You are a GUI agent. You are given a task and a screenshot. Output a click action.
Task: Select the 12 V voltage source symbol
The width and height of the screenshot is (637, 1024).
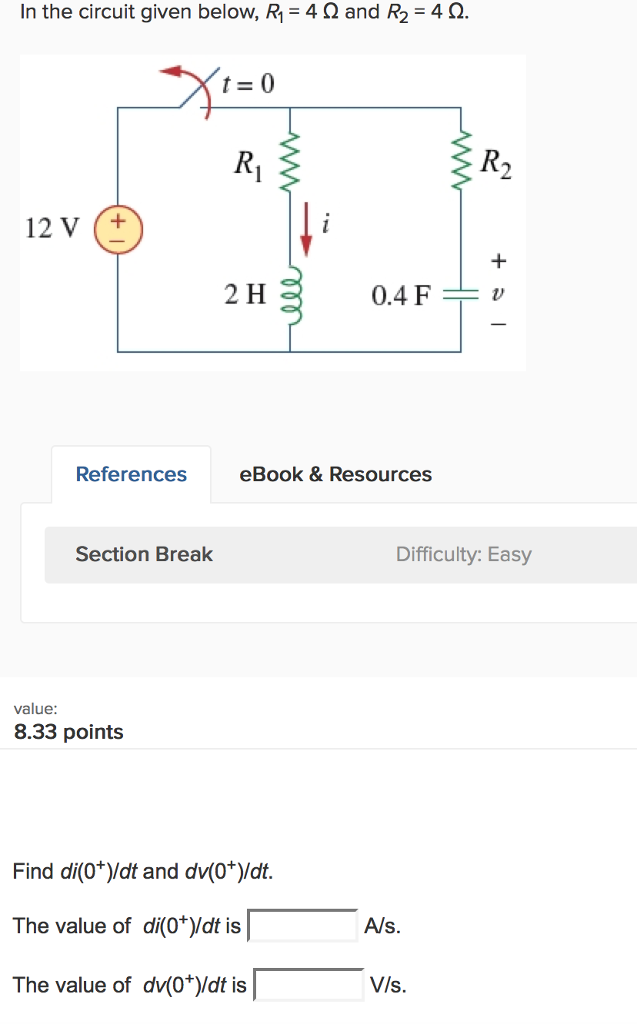point(118,228)
